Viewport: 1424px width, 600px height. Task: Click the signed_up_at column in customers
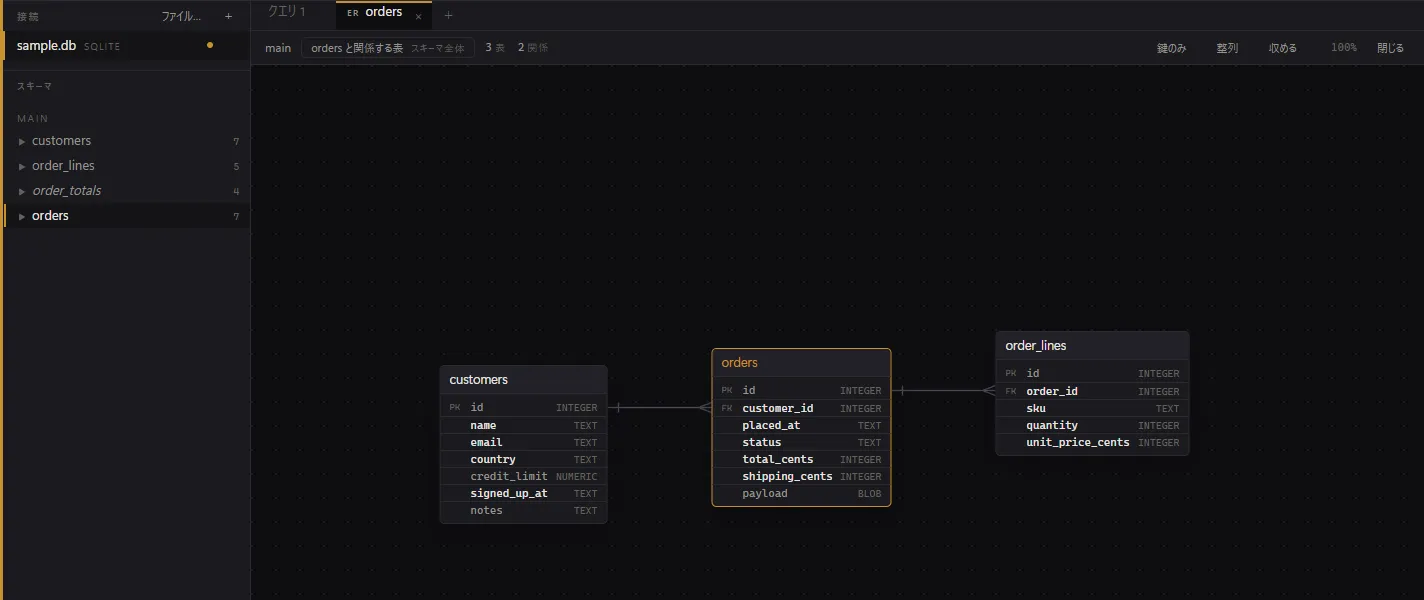pos(523,493)
